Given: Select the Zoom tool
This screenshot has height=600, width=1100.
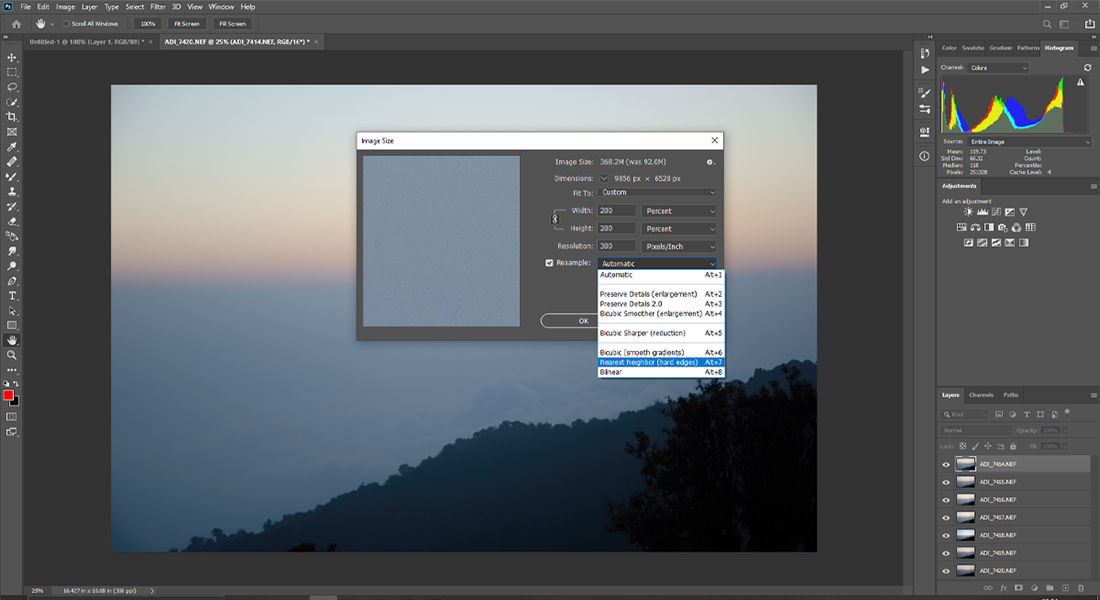Looking at the screenshot, I should pyautogui.click(x=12, y=355).
